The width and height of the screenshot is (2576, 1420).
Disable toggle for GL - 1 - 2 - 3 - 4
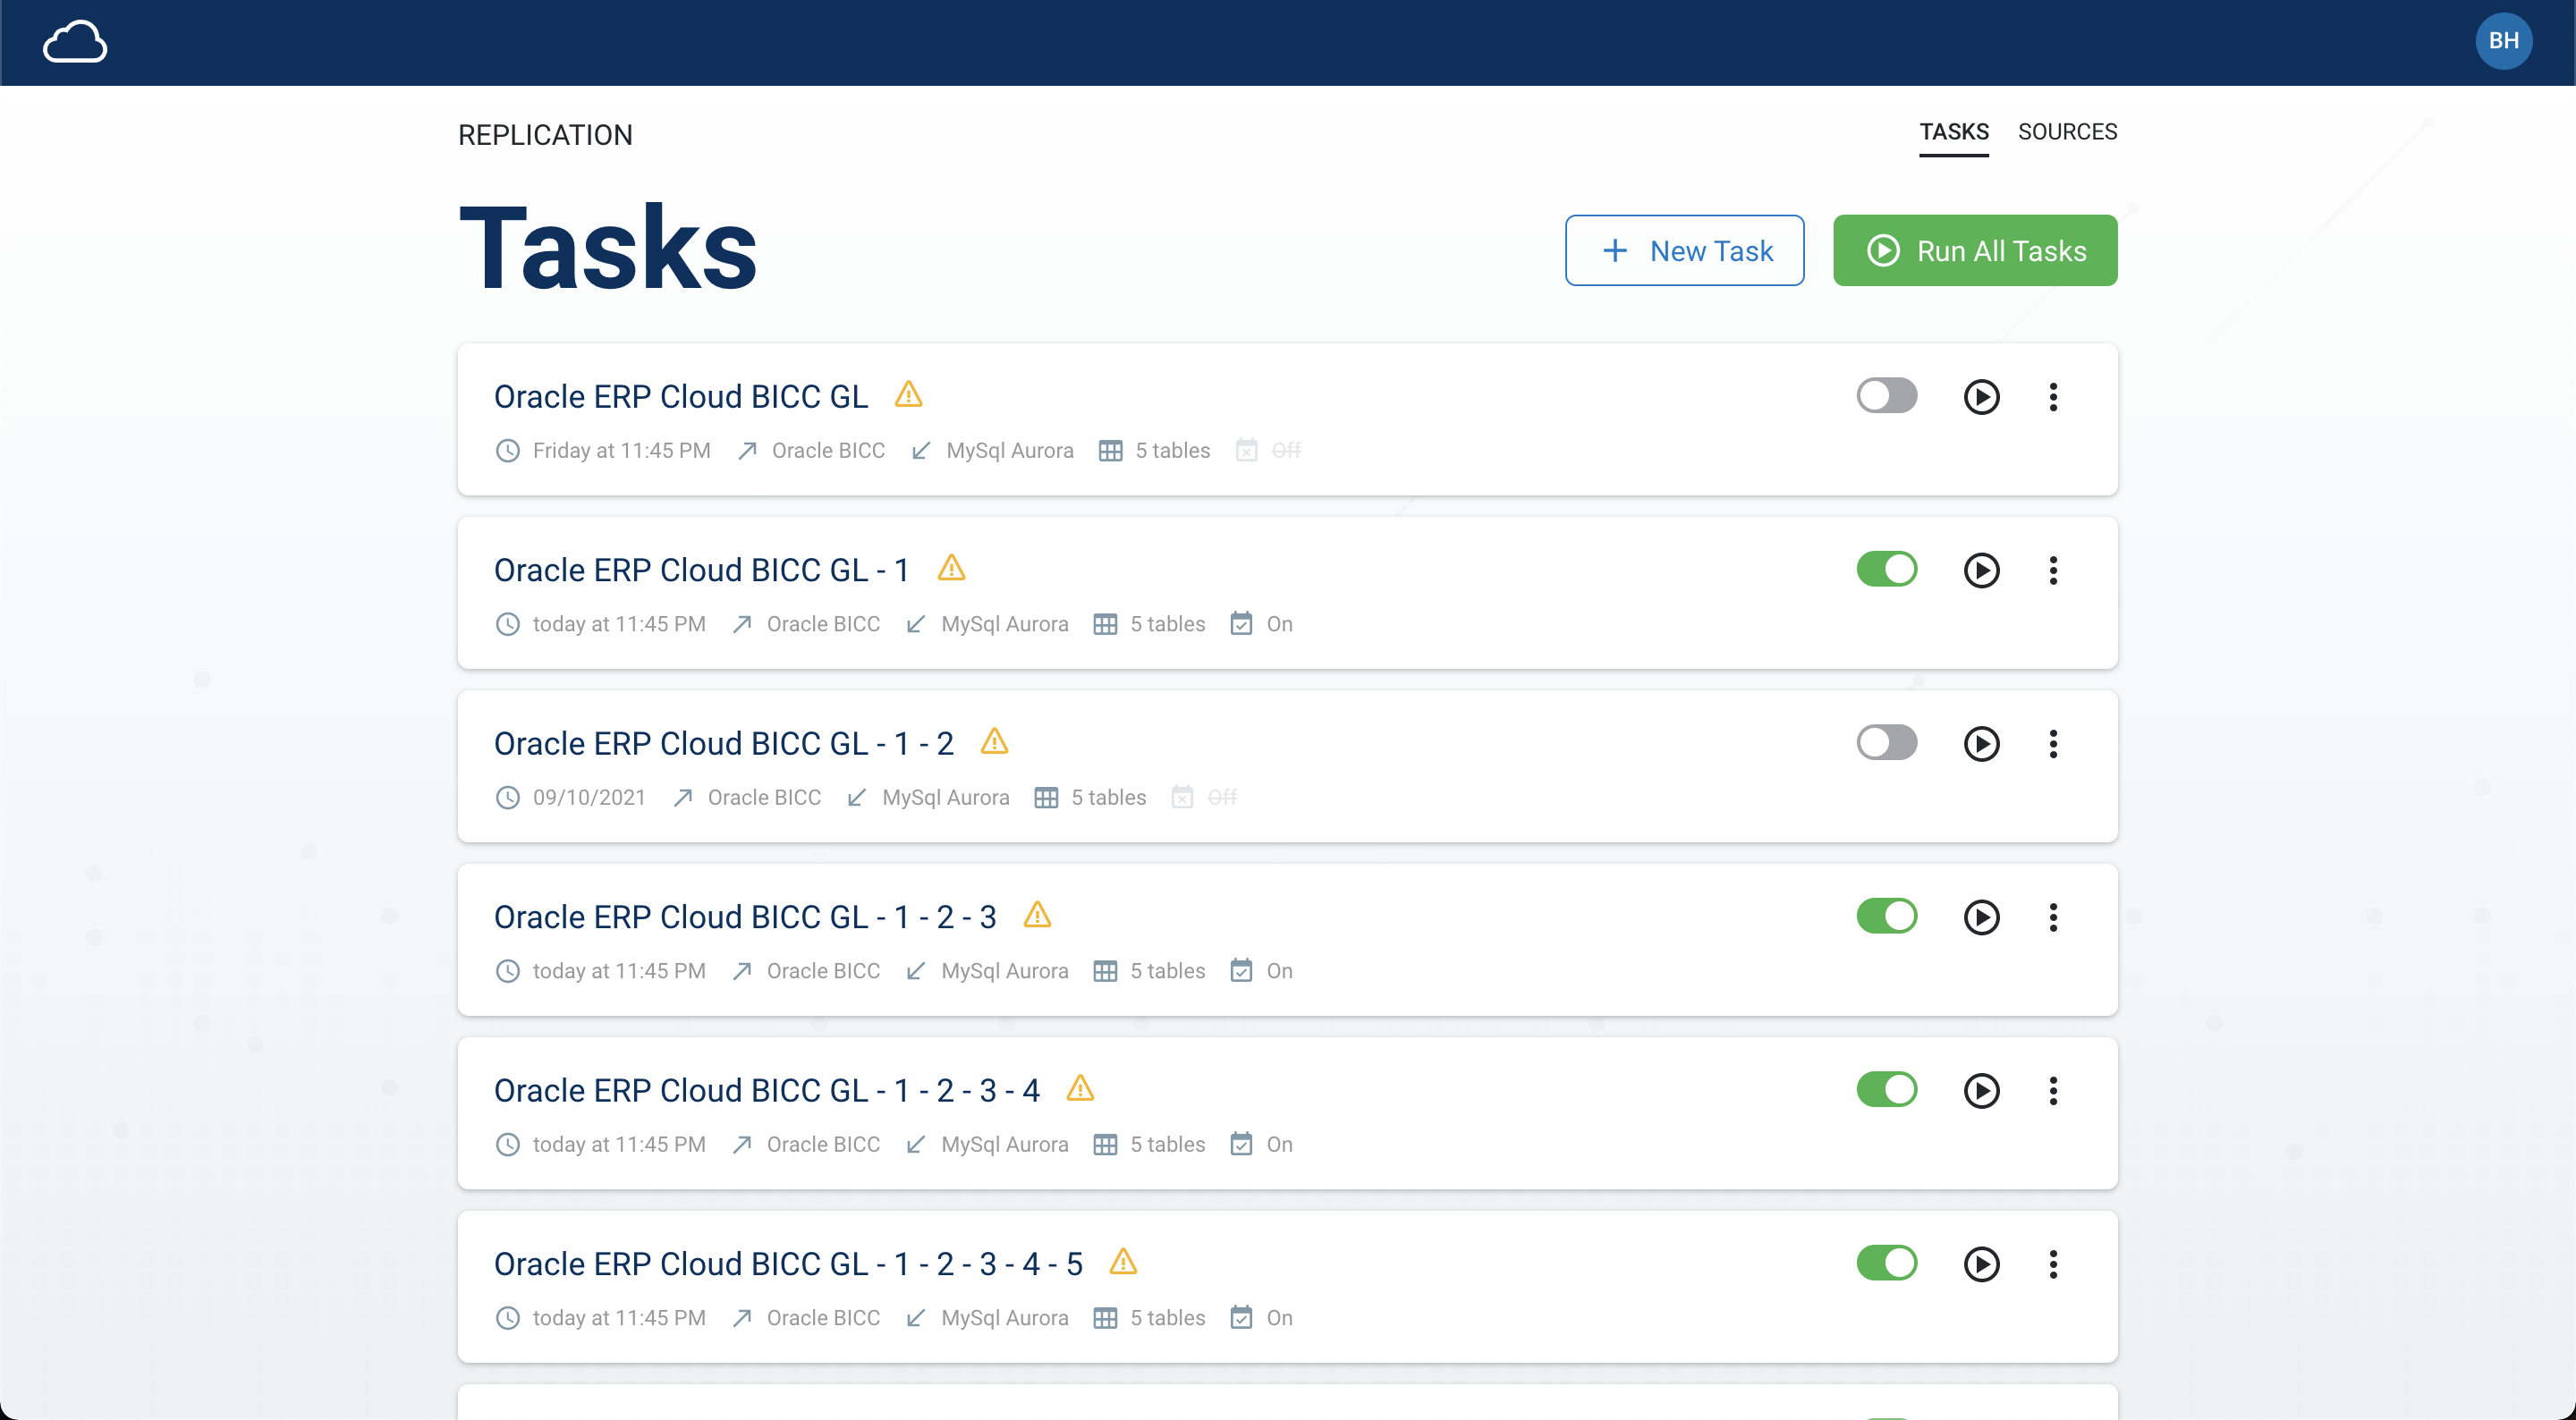(x=1886, y=1090)
